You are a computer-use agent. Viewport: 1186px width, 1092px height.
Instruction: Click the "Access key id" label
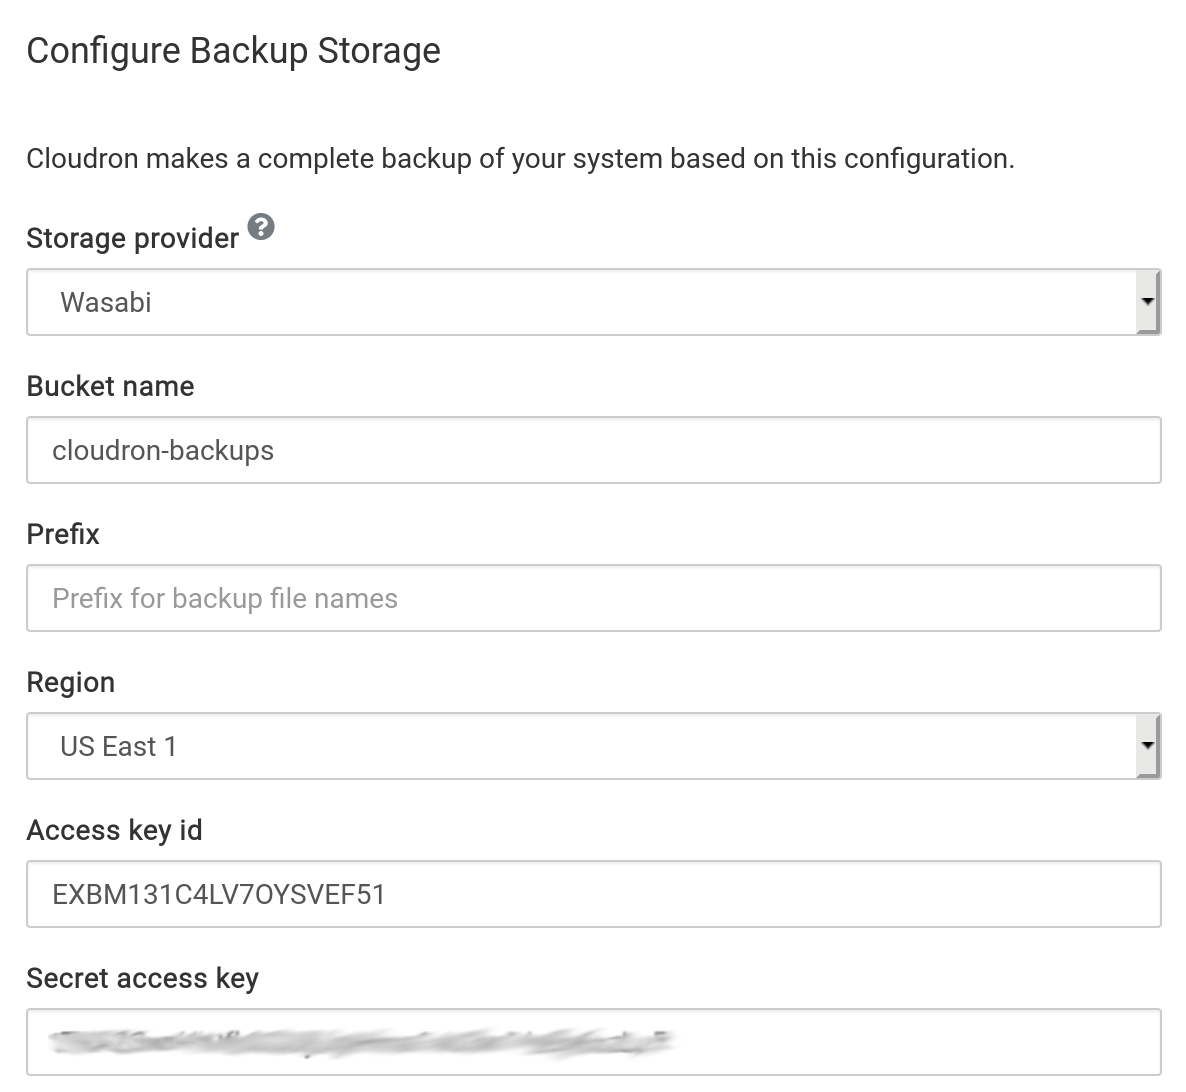click(114, 830)
